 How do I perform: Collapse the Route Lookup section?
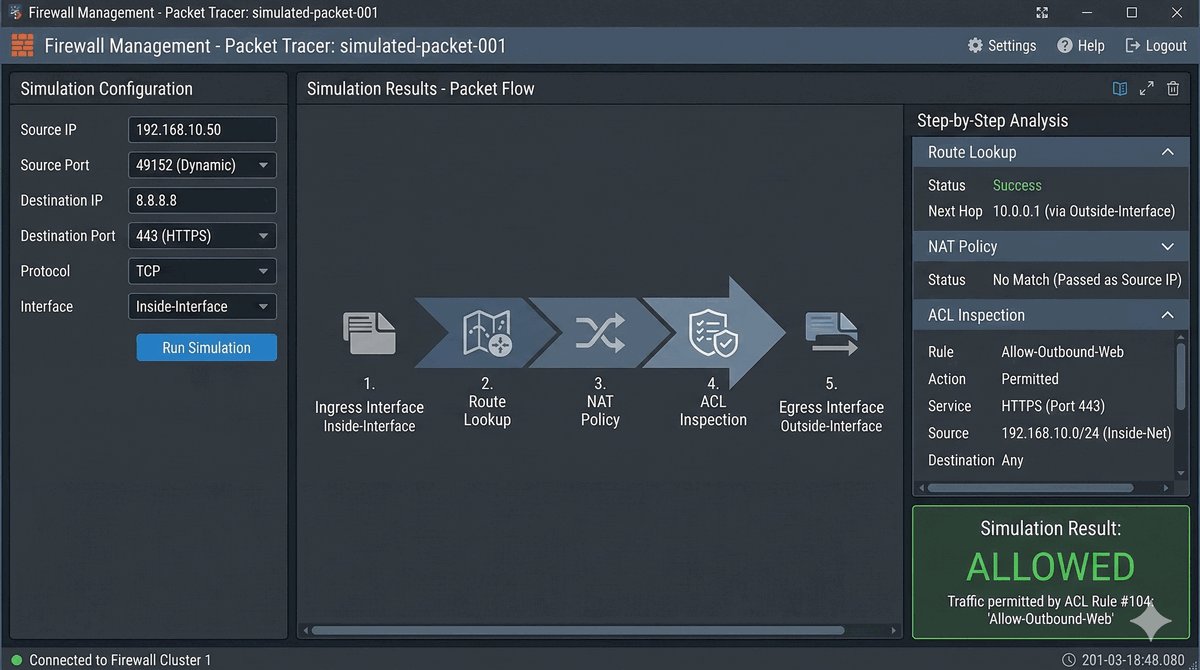[1166, 152]
